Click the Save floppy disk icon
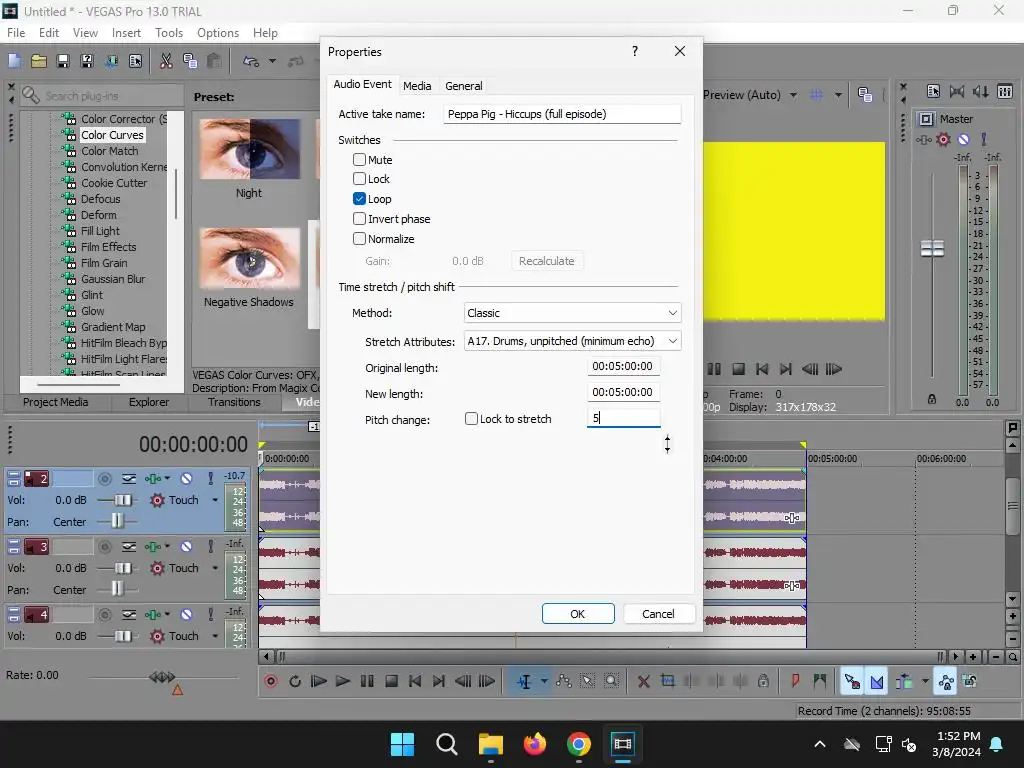Screen dimensions: 1024x768 tap(63, 61)
